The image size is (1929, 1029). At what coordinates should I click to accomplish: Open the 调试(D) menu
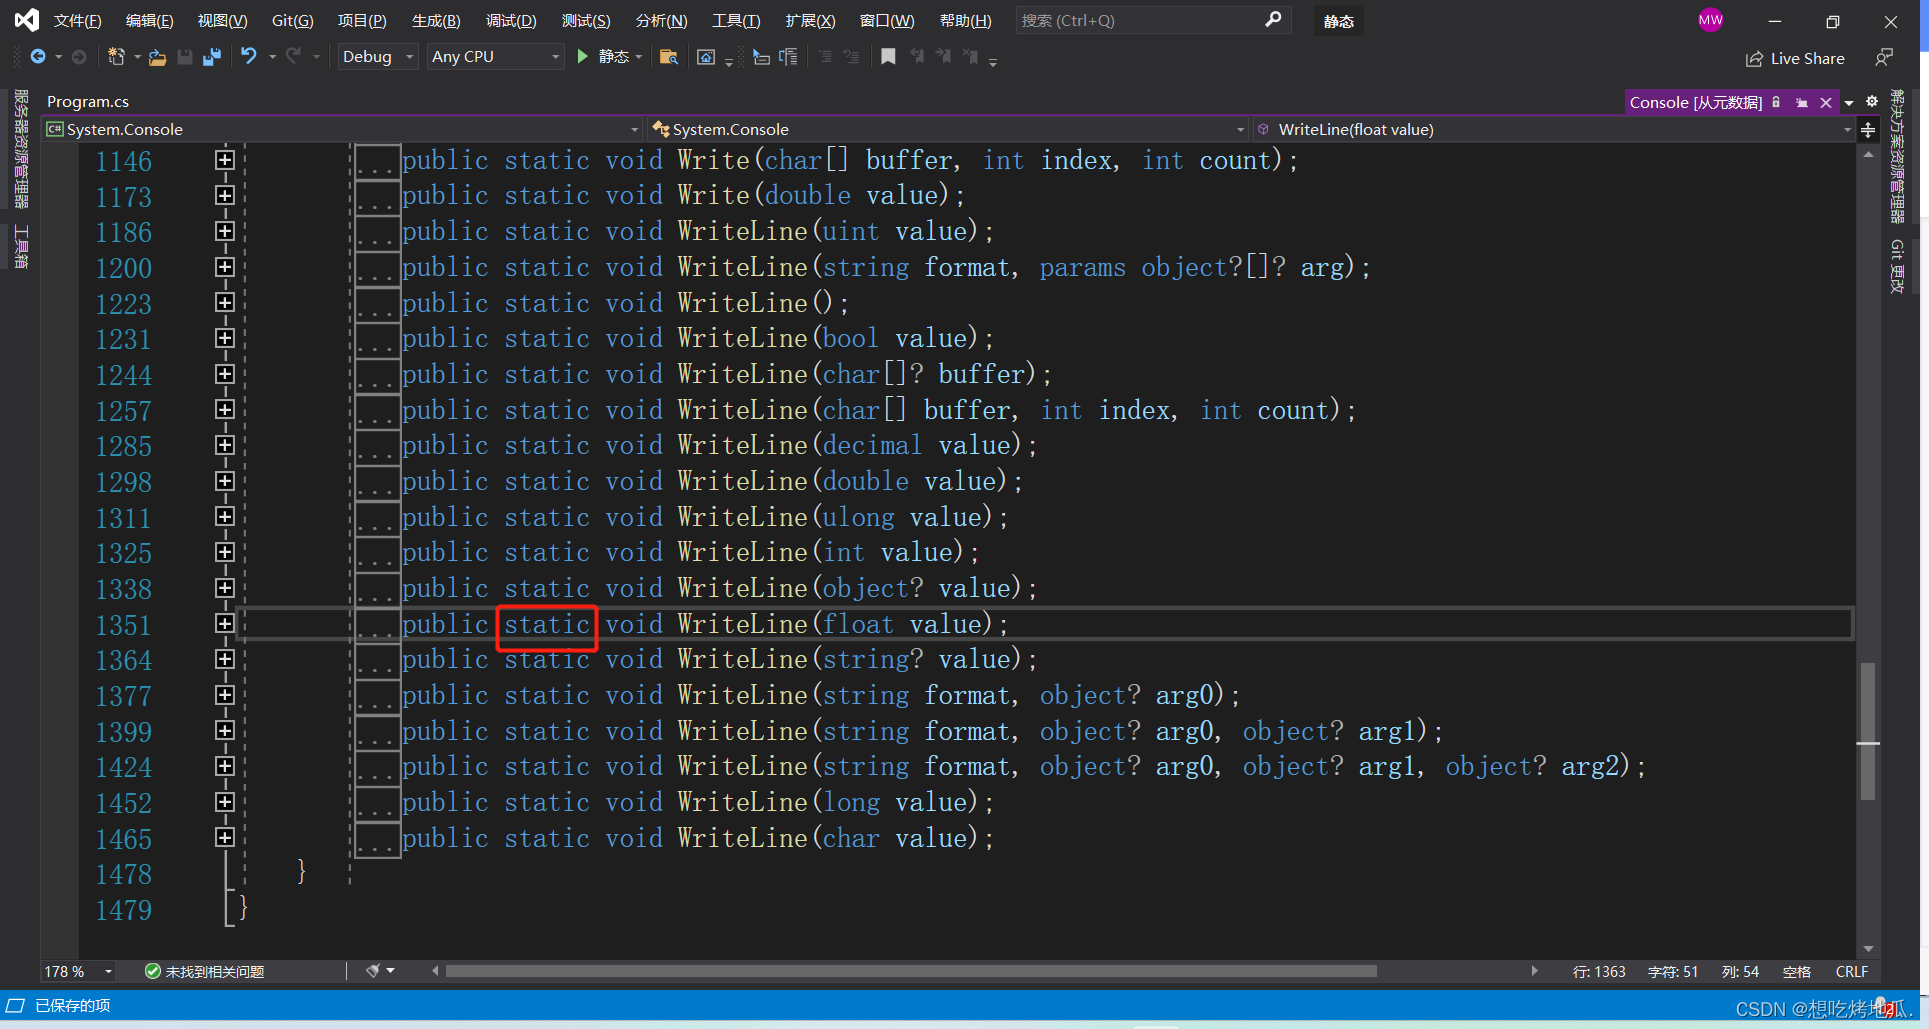click(510, 20)
